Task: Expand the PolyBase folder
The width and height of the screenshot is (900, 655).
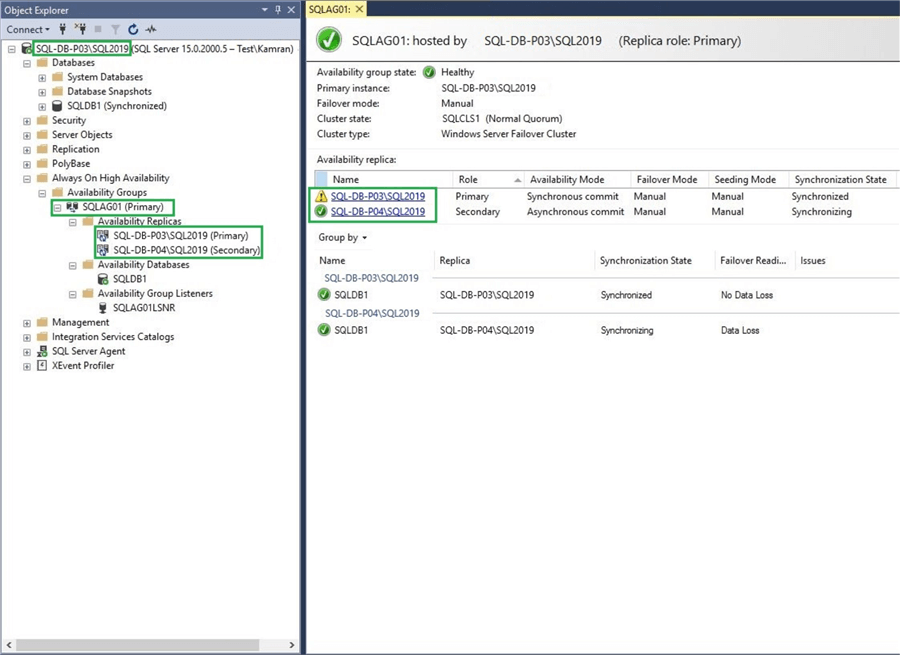Action: click(x=27, y=164)
